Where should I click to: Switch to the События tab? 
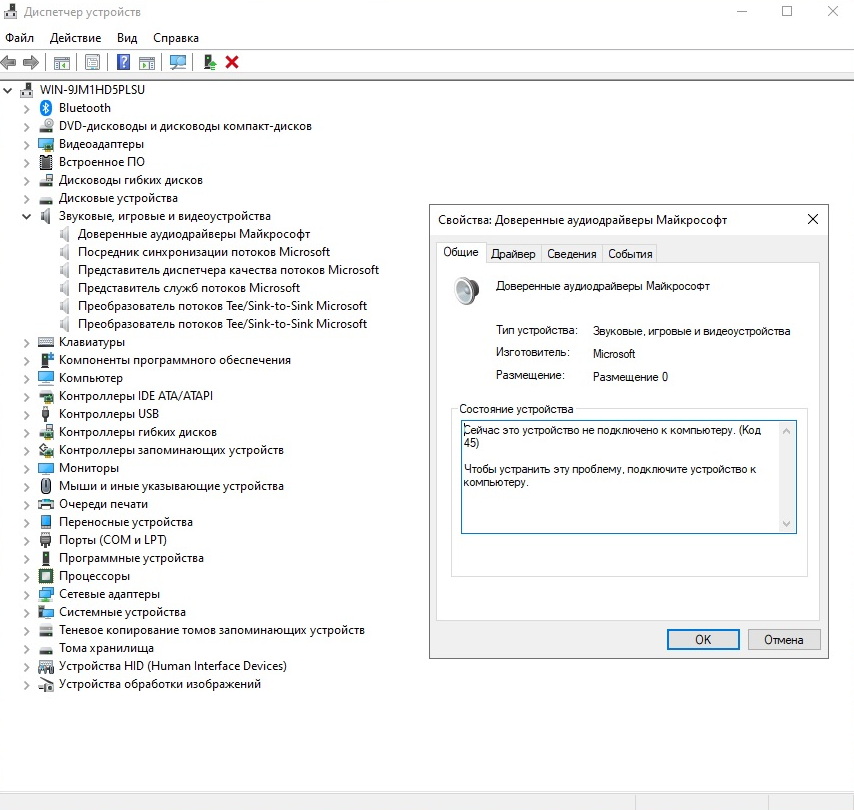click(630, 254)
